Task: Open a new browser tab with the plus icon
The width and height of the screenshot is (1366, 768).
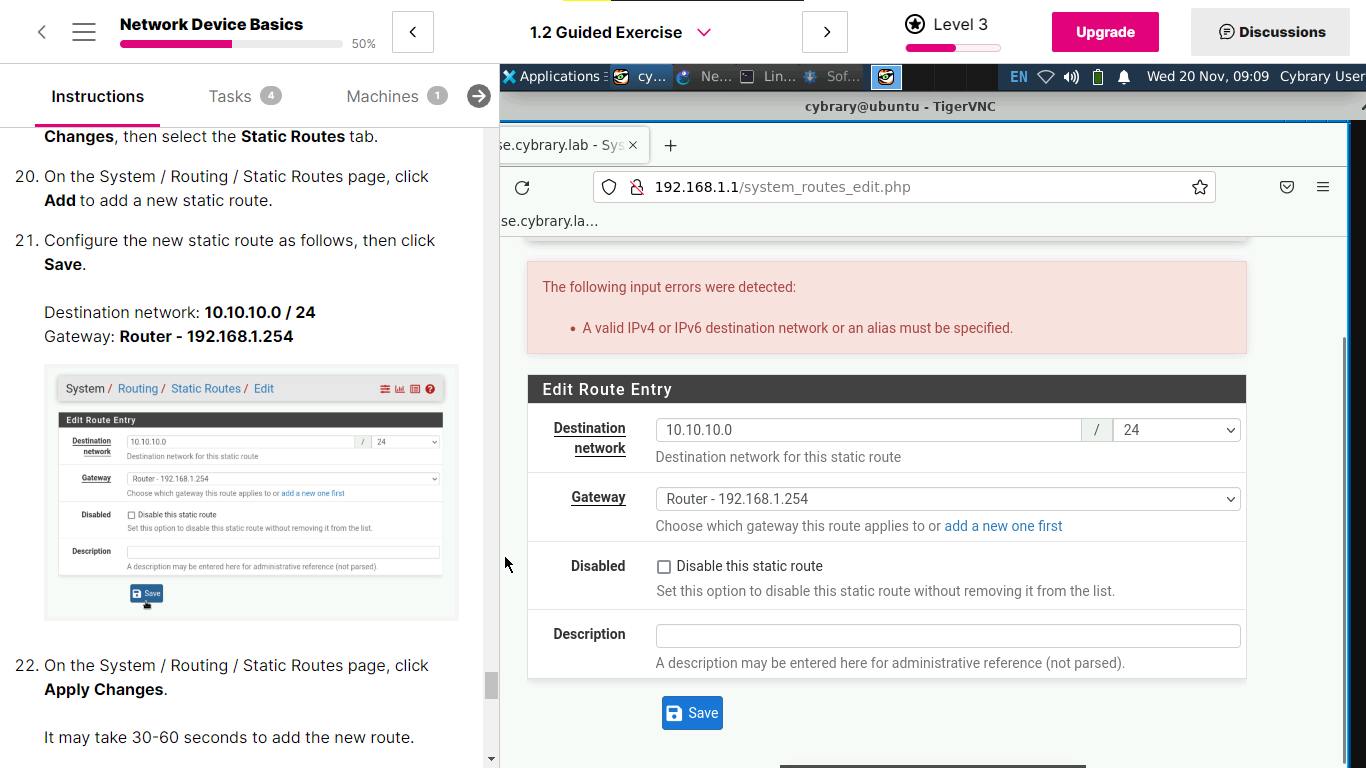Action: pos(671,145)
